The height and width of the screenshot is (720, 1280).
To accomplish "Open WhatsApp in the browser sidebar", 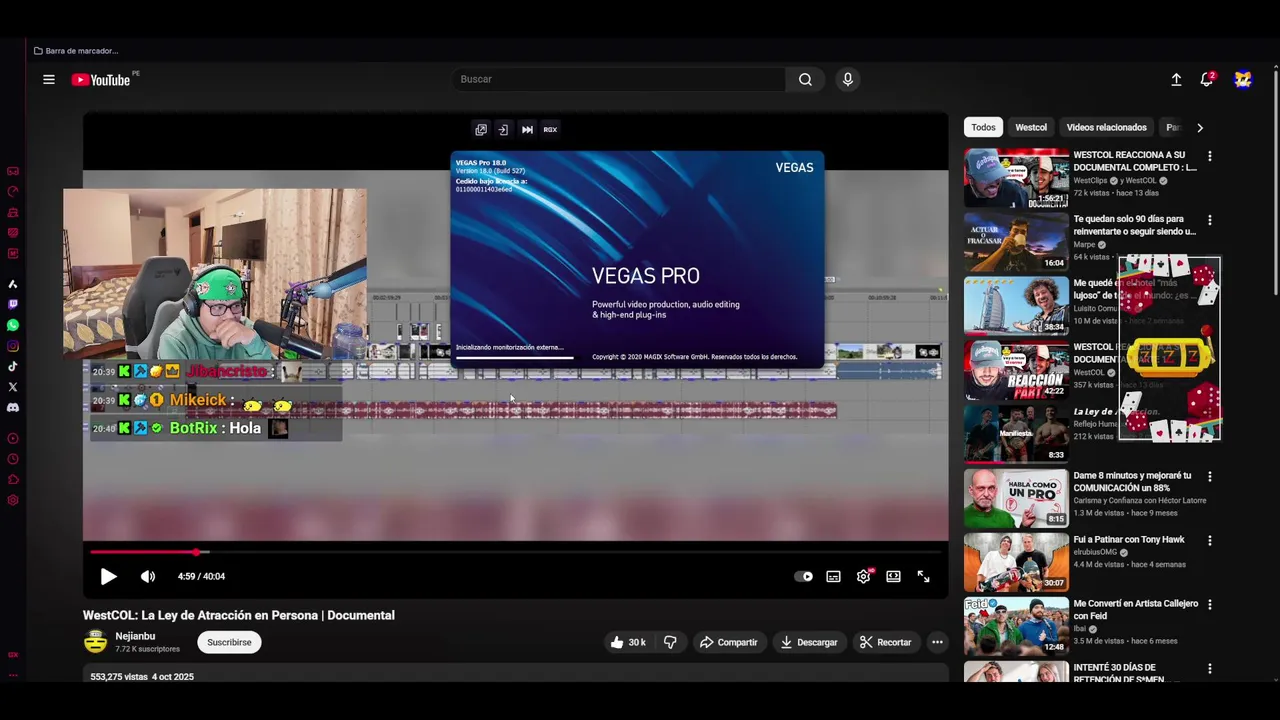I will pos(13,325).
